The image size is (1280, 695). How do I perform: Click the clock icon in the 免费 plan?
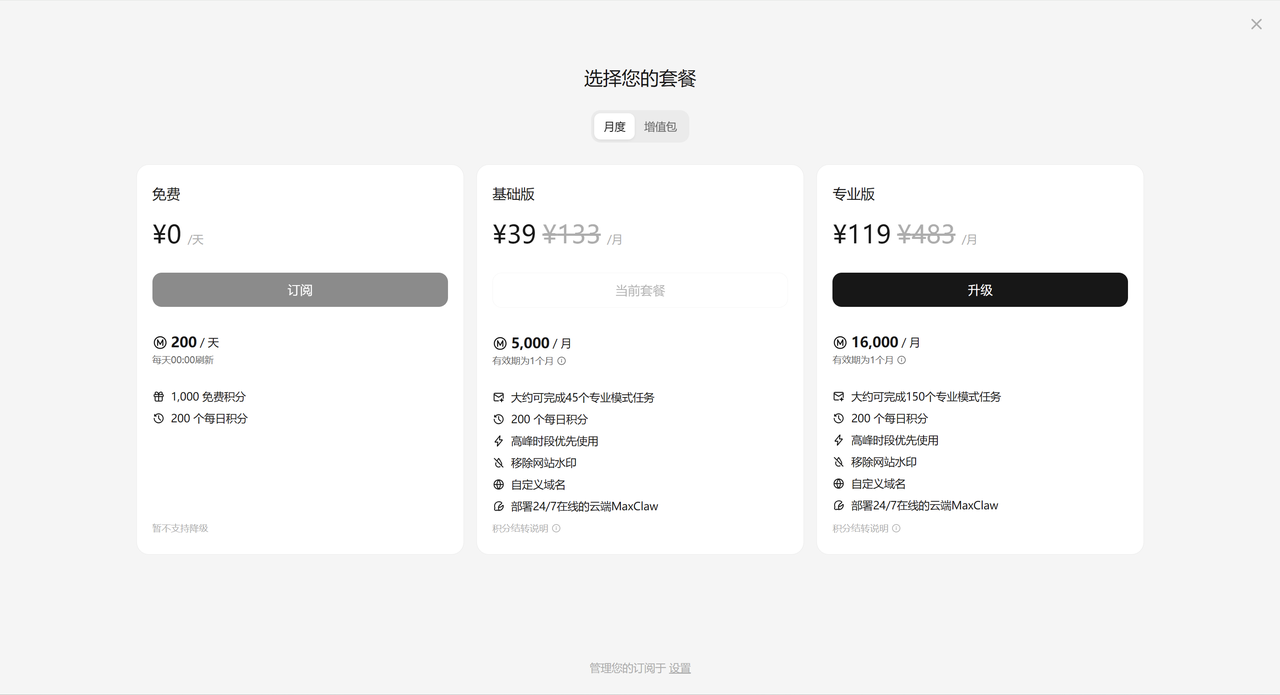coord(158,419)
